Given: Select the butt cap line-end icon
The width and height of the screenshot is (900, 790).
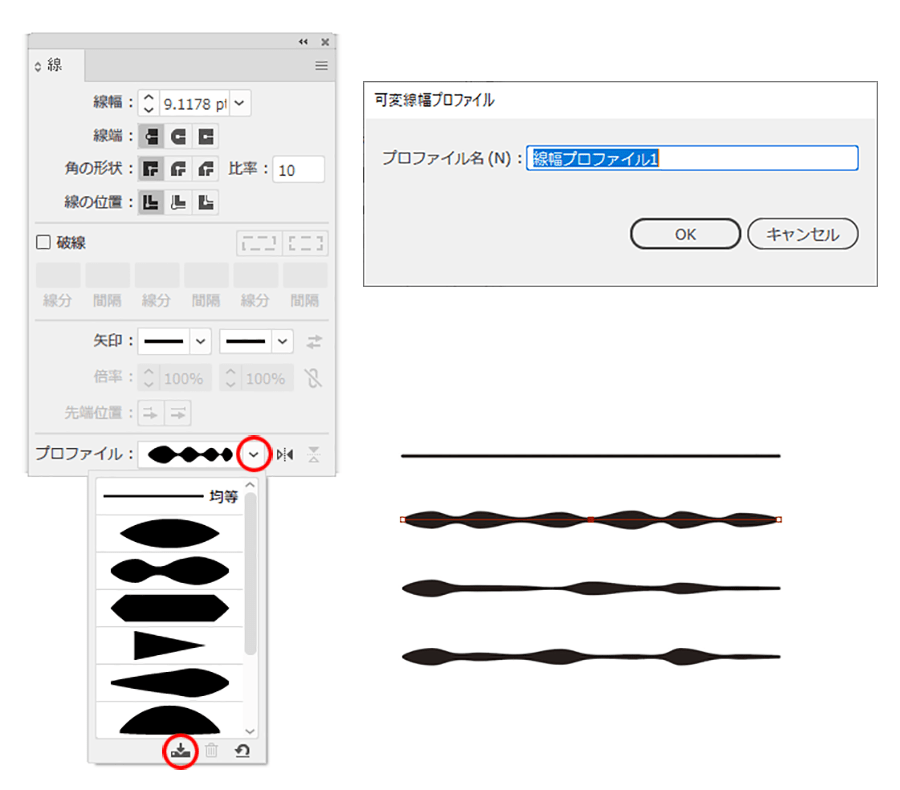Looking at the screenshot, I should point(151,137).
